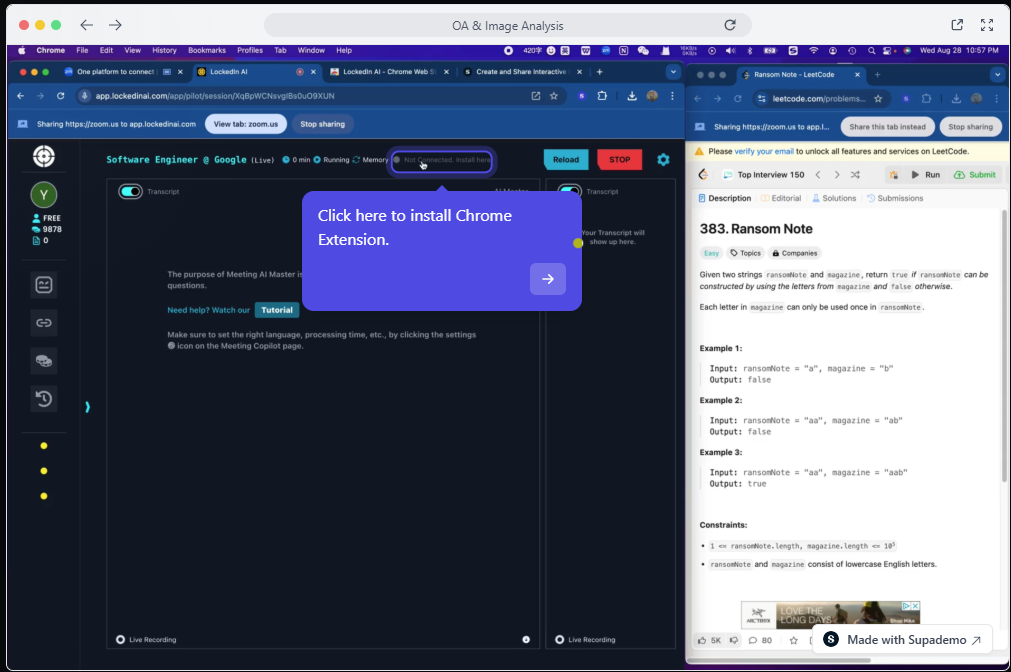The height and width of the screenshot is (672, 1011).
Task: Open the 80 comments on the problem
Action: [x=760, y=640]
